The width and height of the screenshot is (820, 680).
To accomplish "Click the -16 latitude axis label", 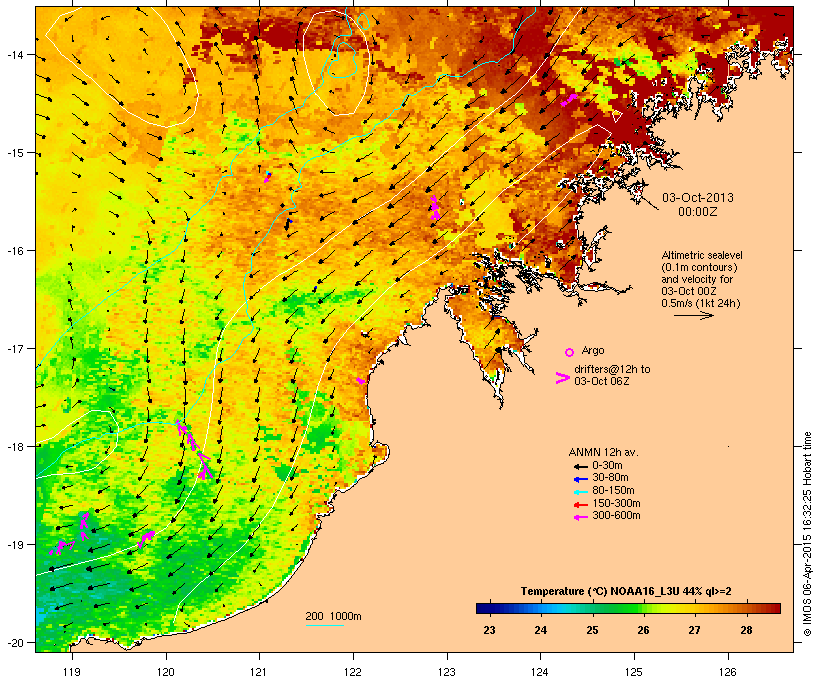I will [14, 251].
